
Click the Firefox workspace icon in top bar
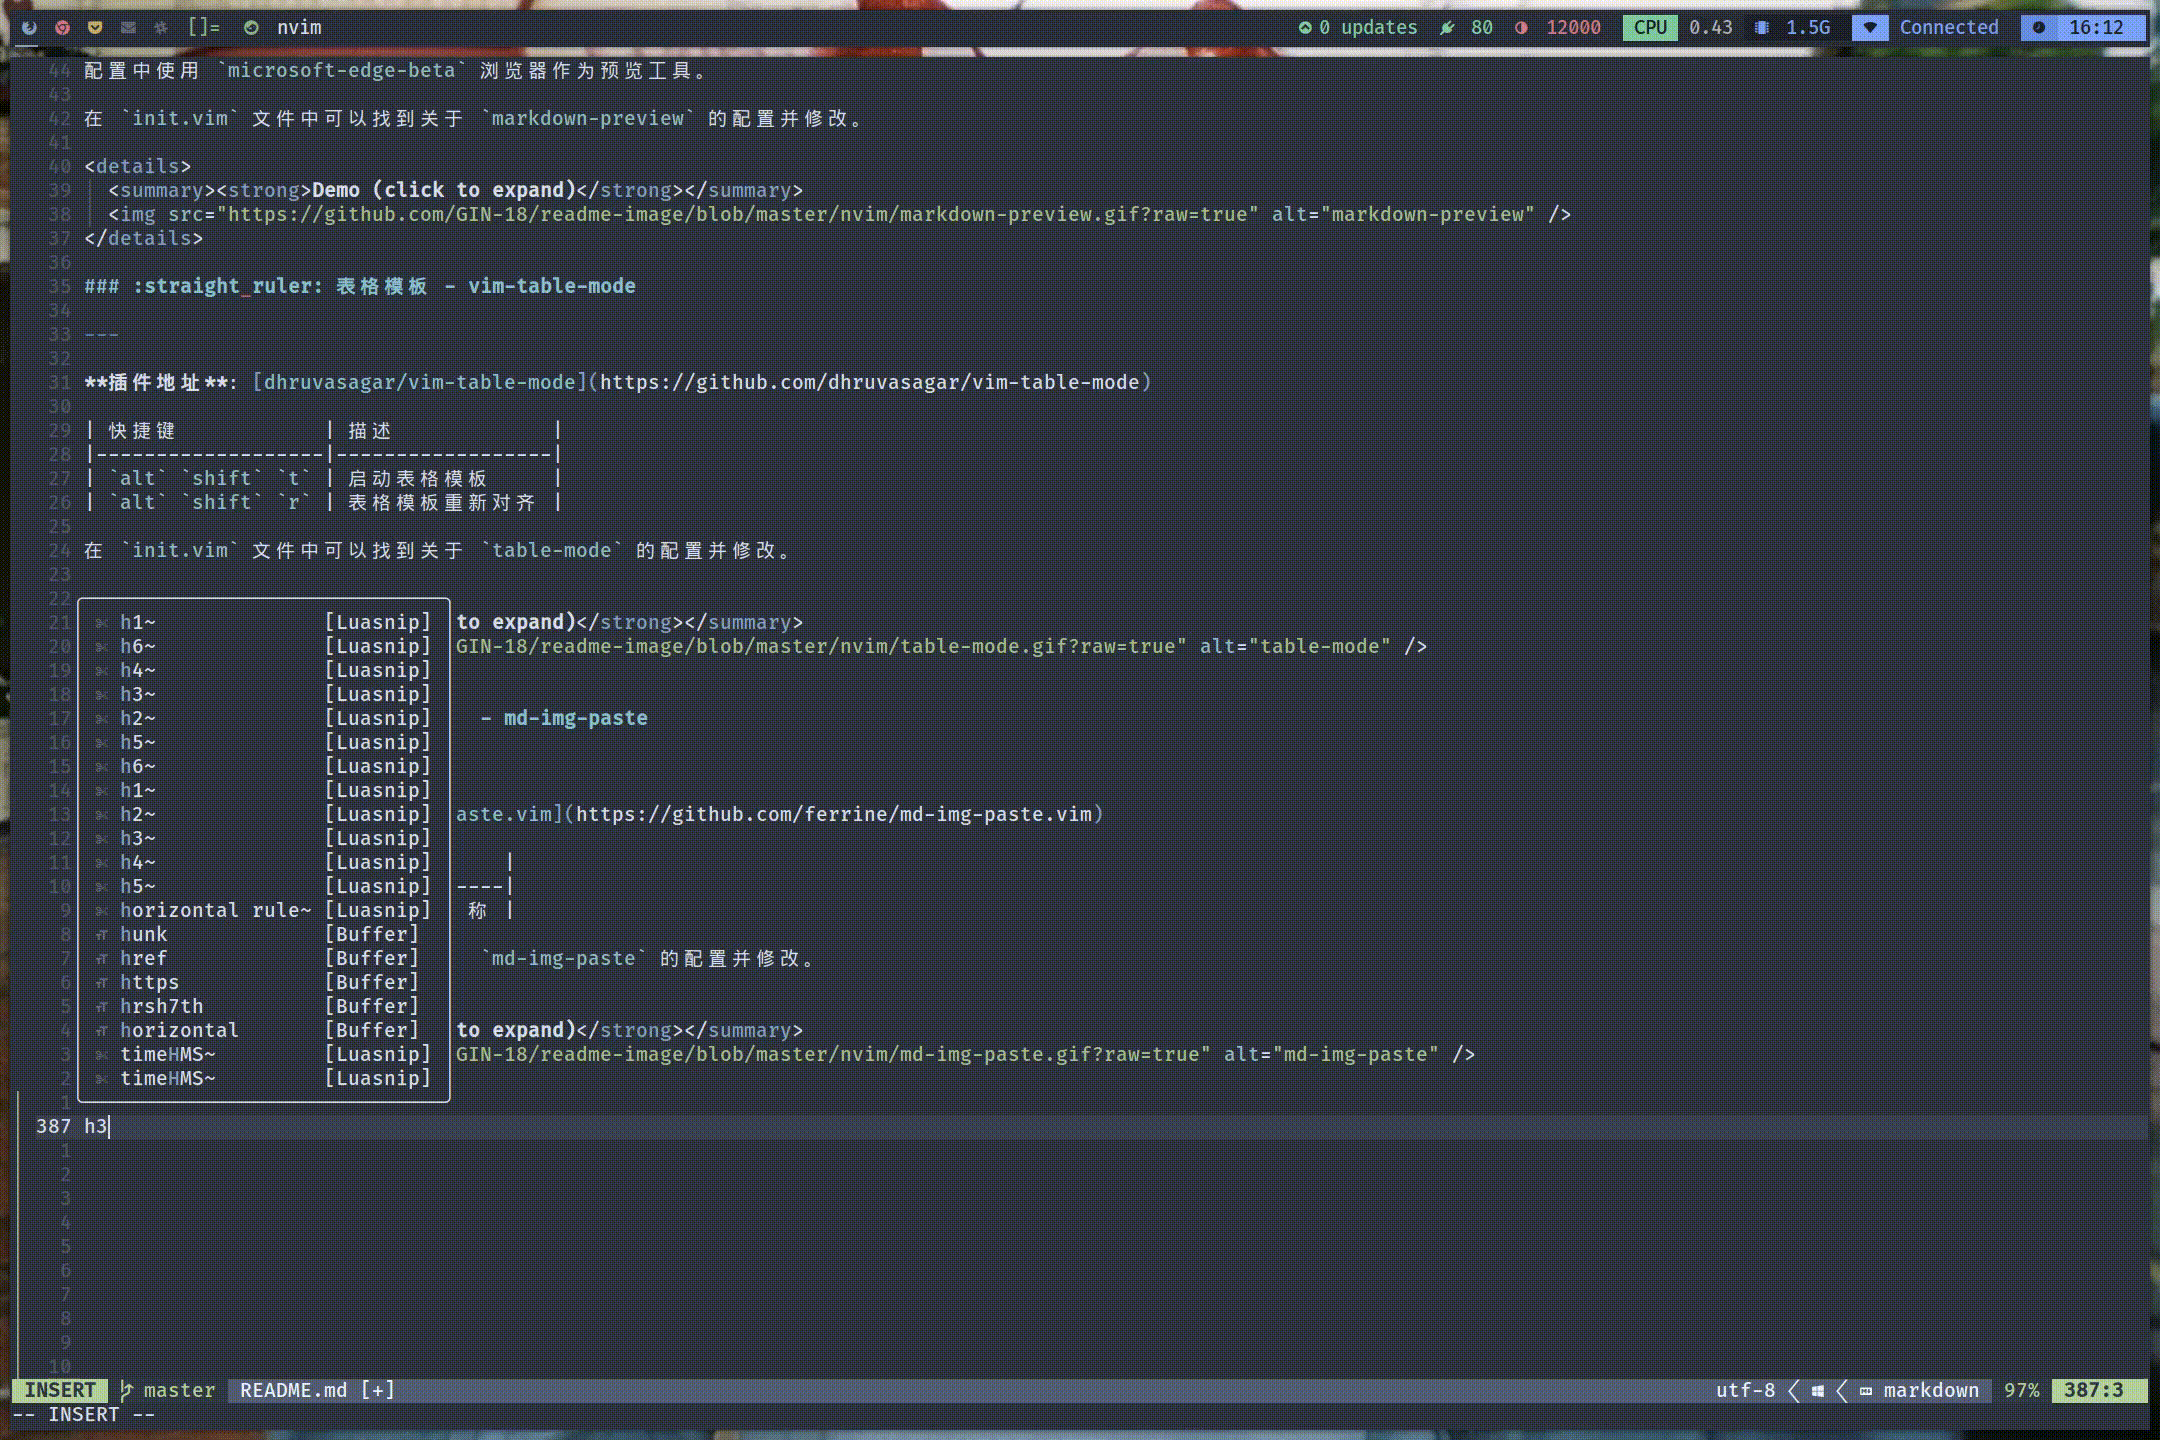pos(29,27)
